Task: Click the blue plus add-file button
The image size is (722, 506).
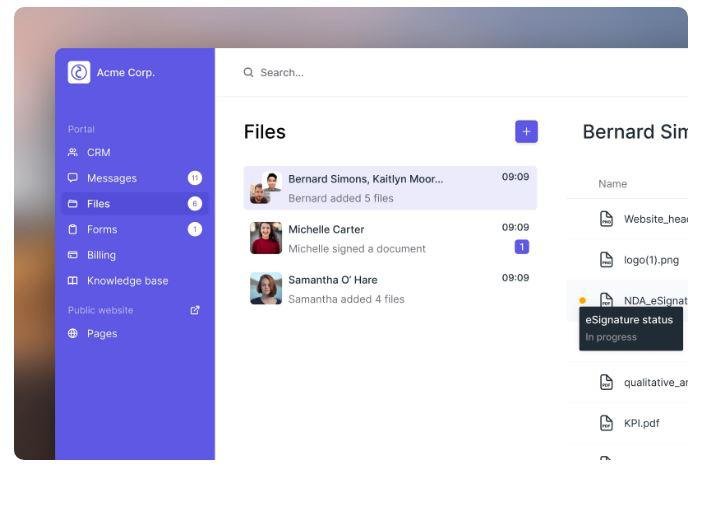Action: [526, 132]
